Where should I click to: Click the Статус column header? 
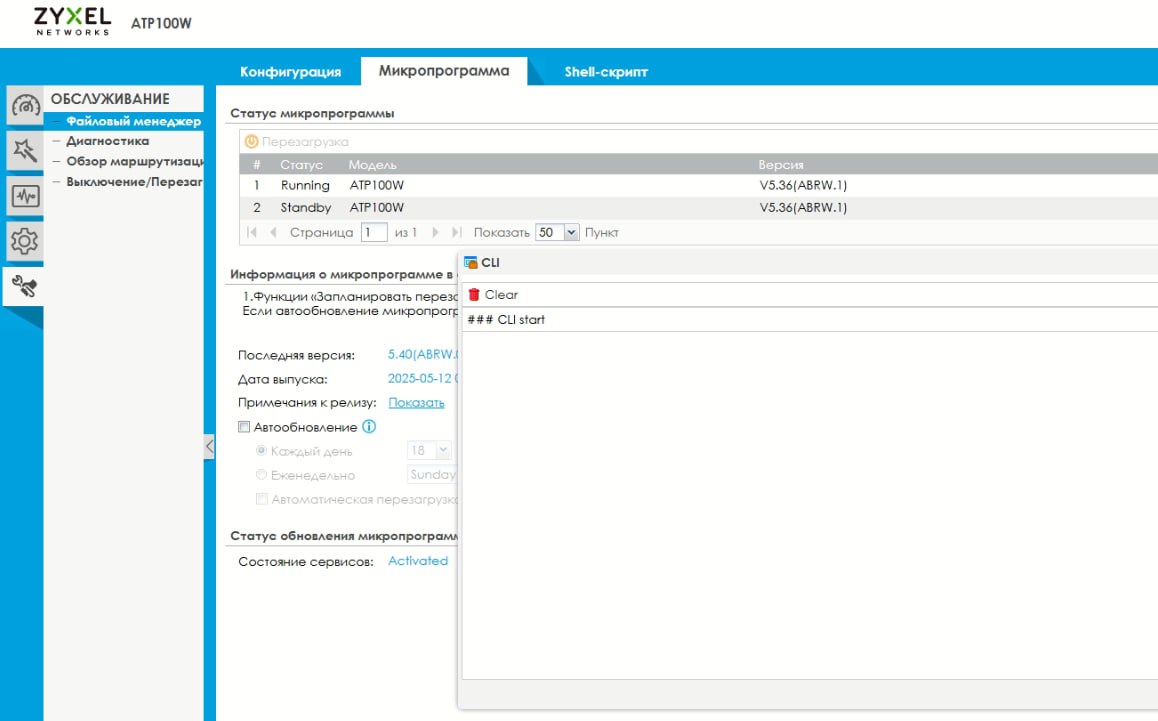pyautogui.click(x=301, y=165)
